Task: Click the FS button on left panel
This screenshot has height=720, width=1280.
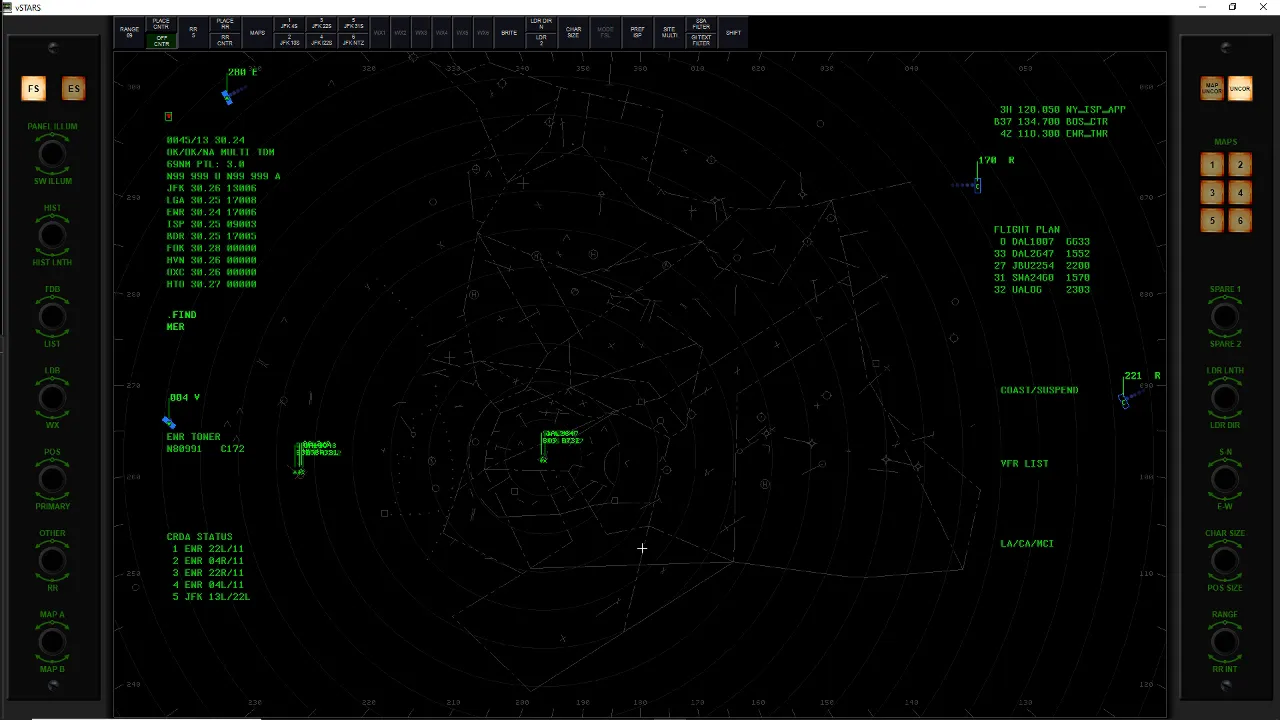Action: point(33,89)
